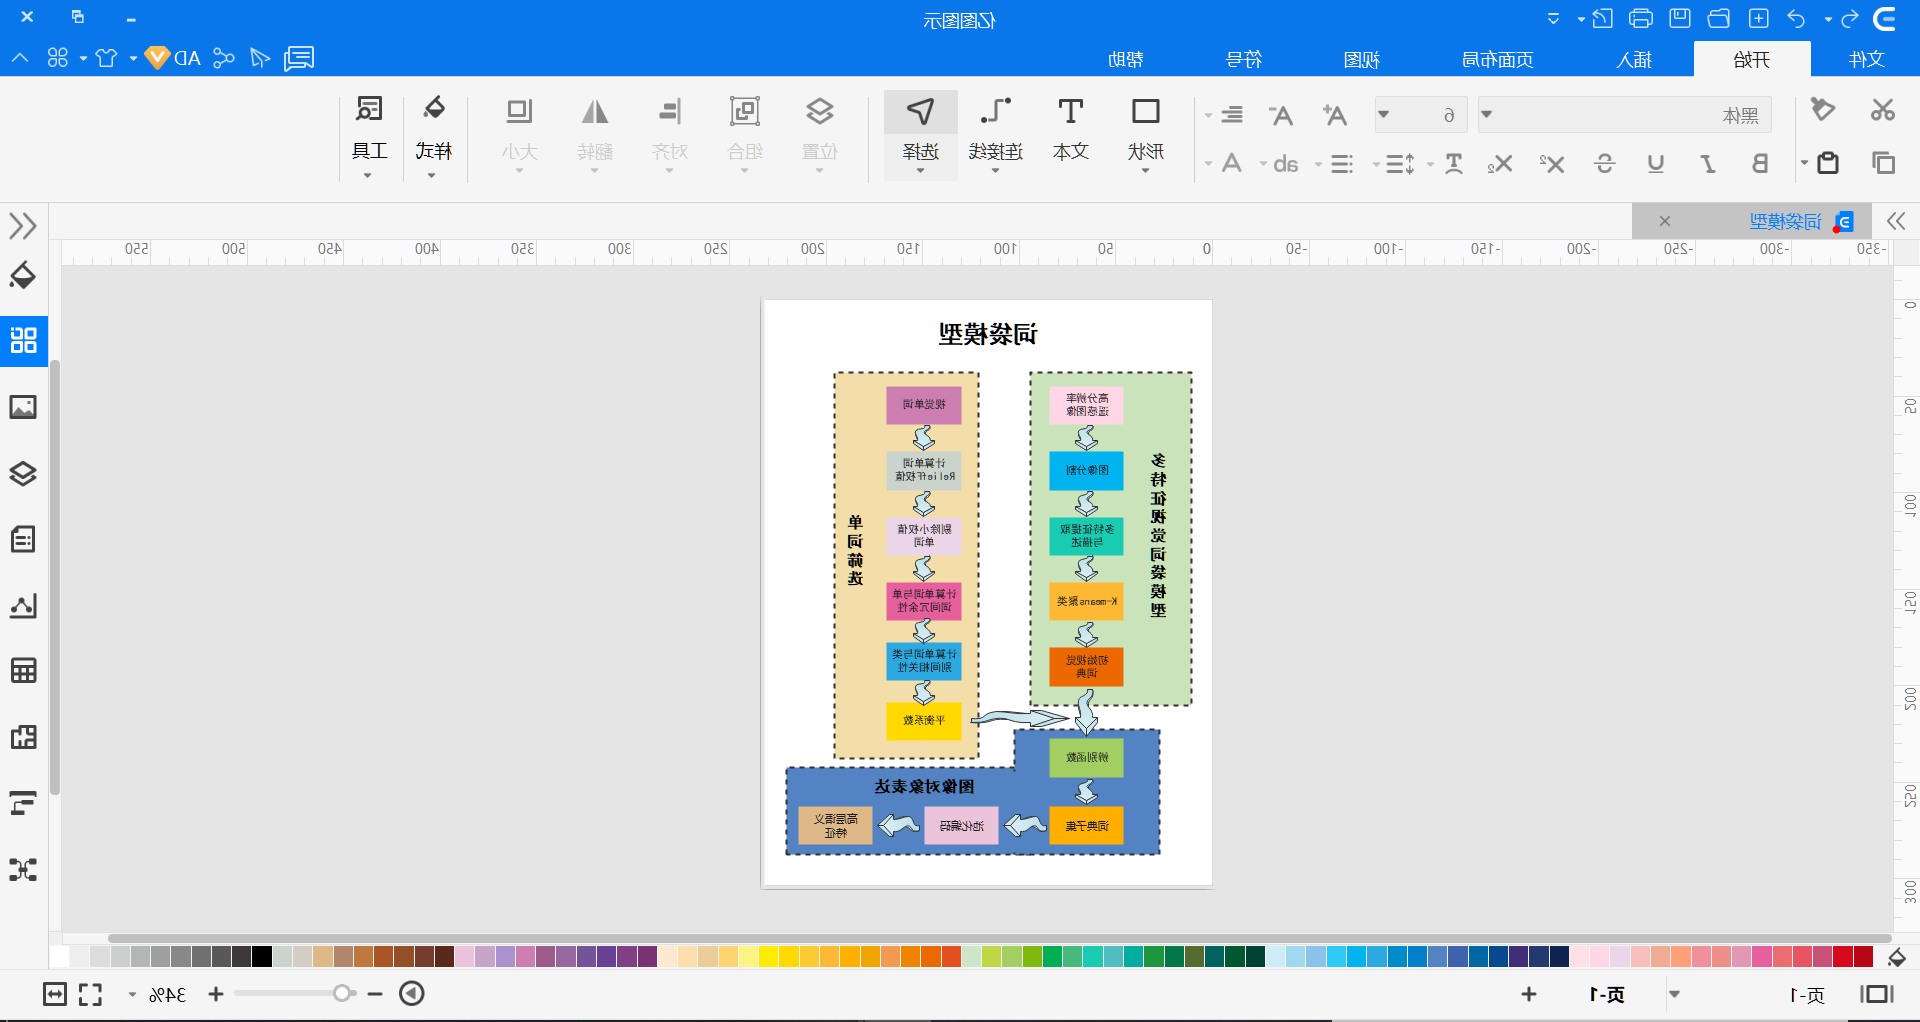Click the Share nodes icon
This screenshot has height=1022, width=1920.
(x=224, y=58)
